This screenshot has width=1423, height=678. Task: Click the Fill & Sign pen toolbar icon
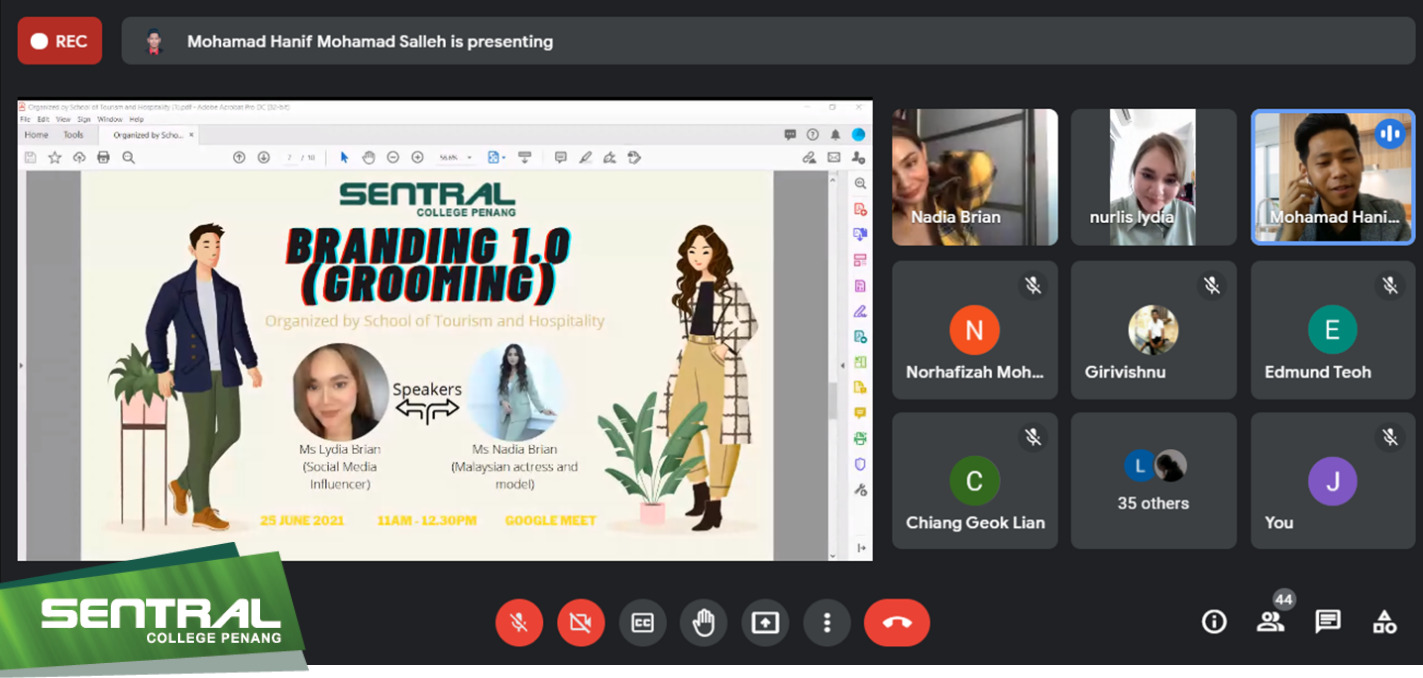pos(609,157)
